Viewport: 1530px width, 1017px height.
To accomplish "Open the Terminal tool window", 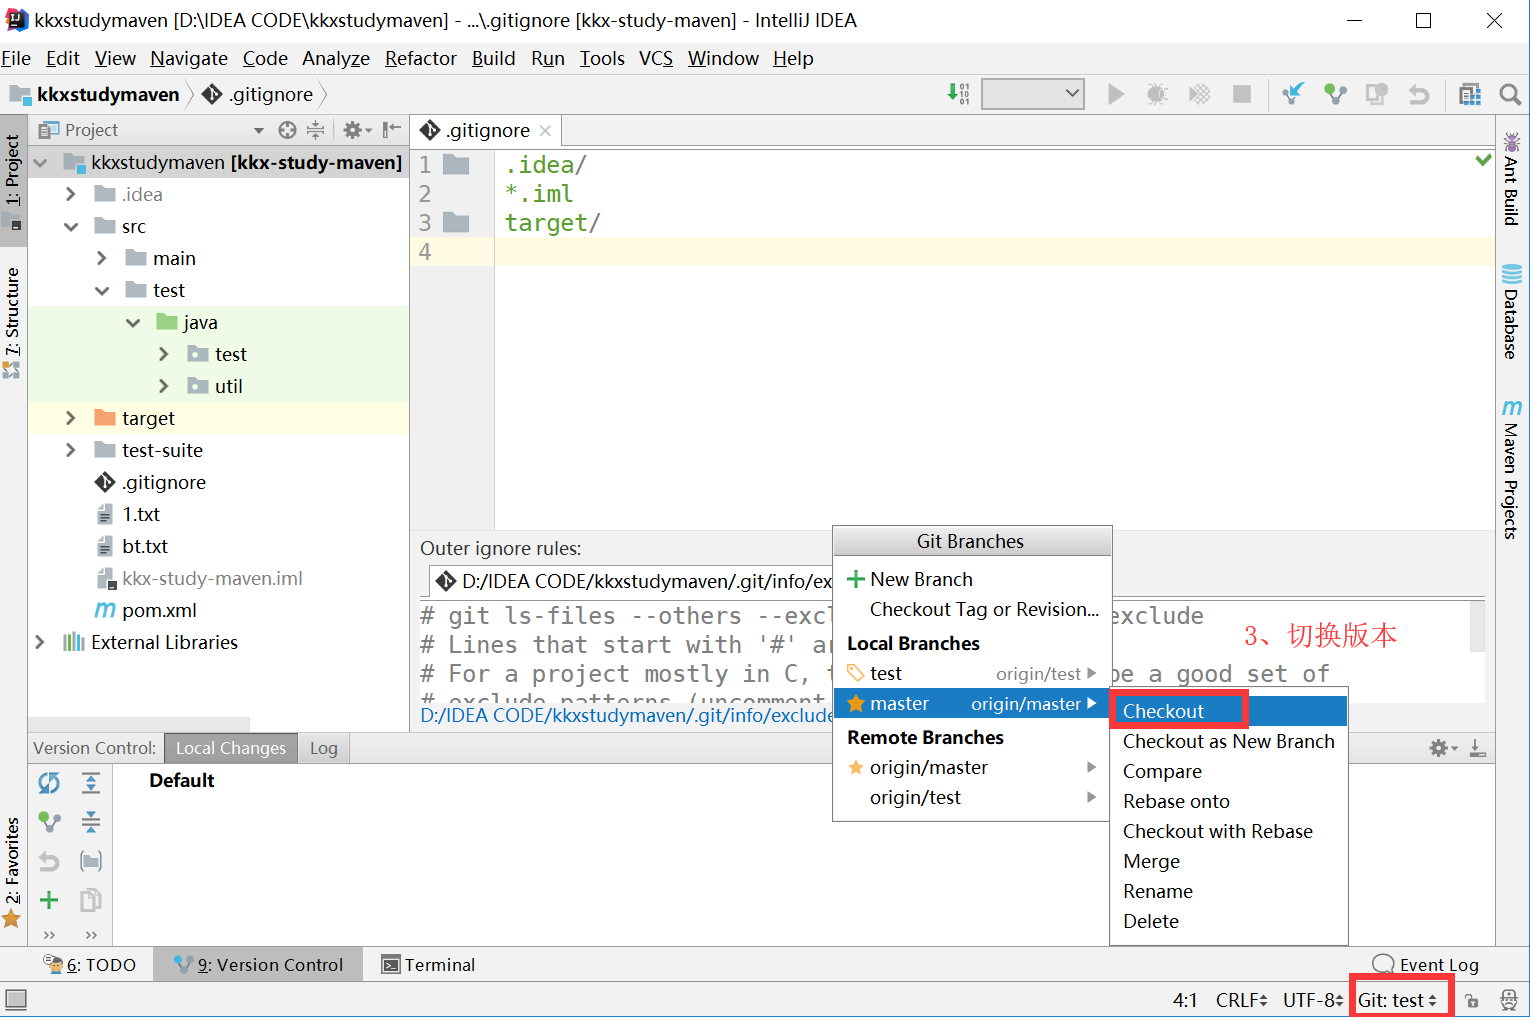I will click(428, 964).
